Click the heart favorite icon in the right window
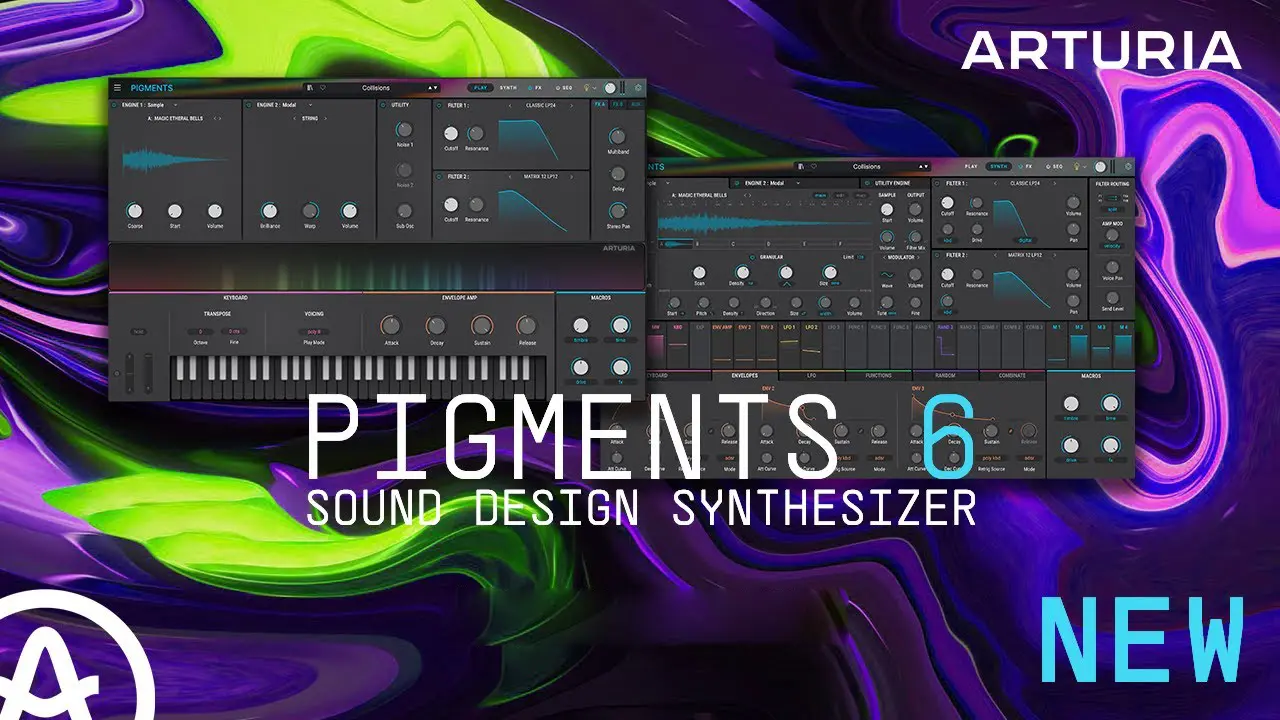The height and width of the screenshot is (720, 1280). pyautogui.click(x=814, y=167)
